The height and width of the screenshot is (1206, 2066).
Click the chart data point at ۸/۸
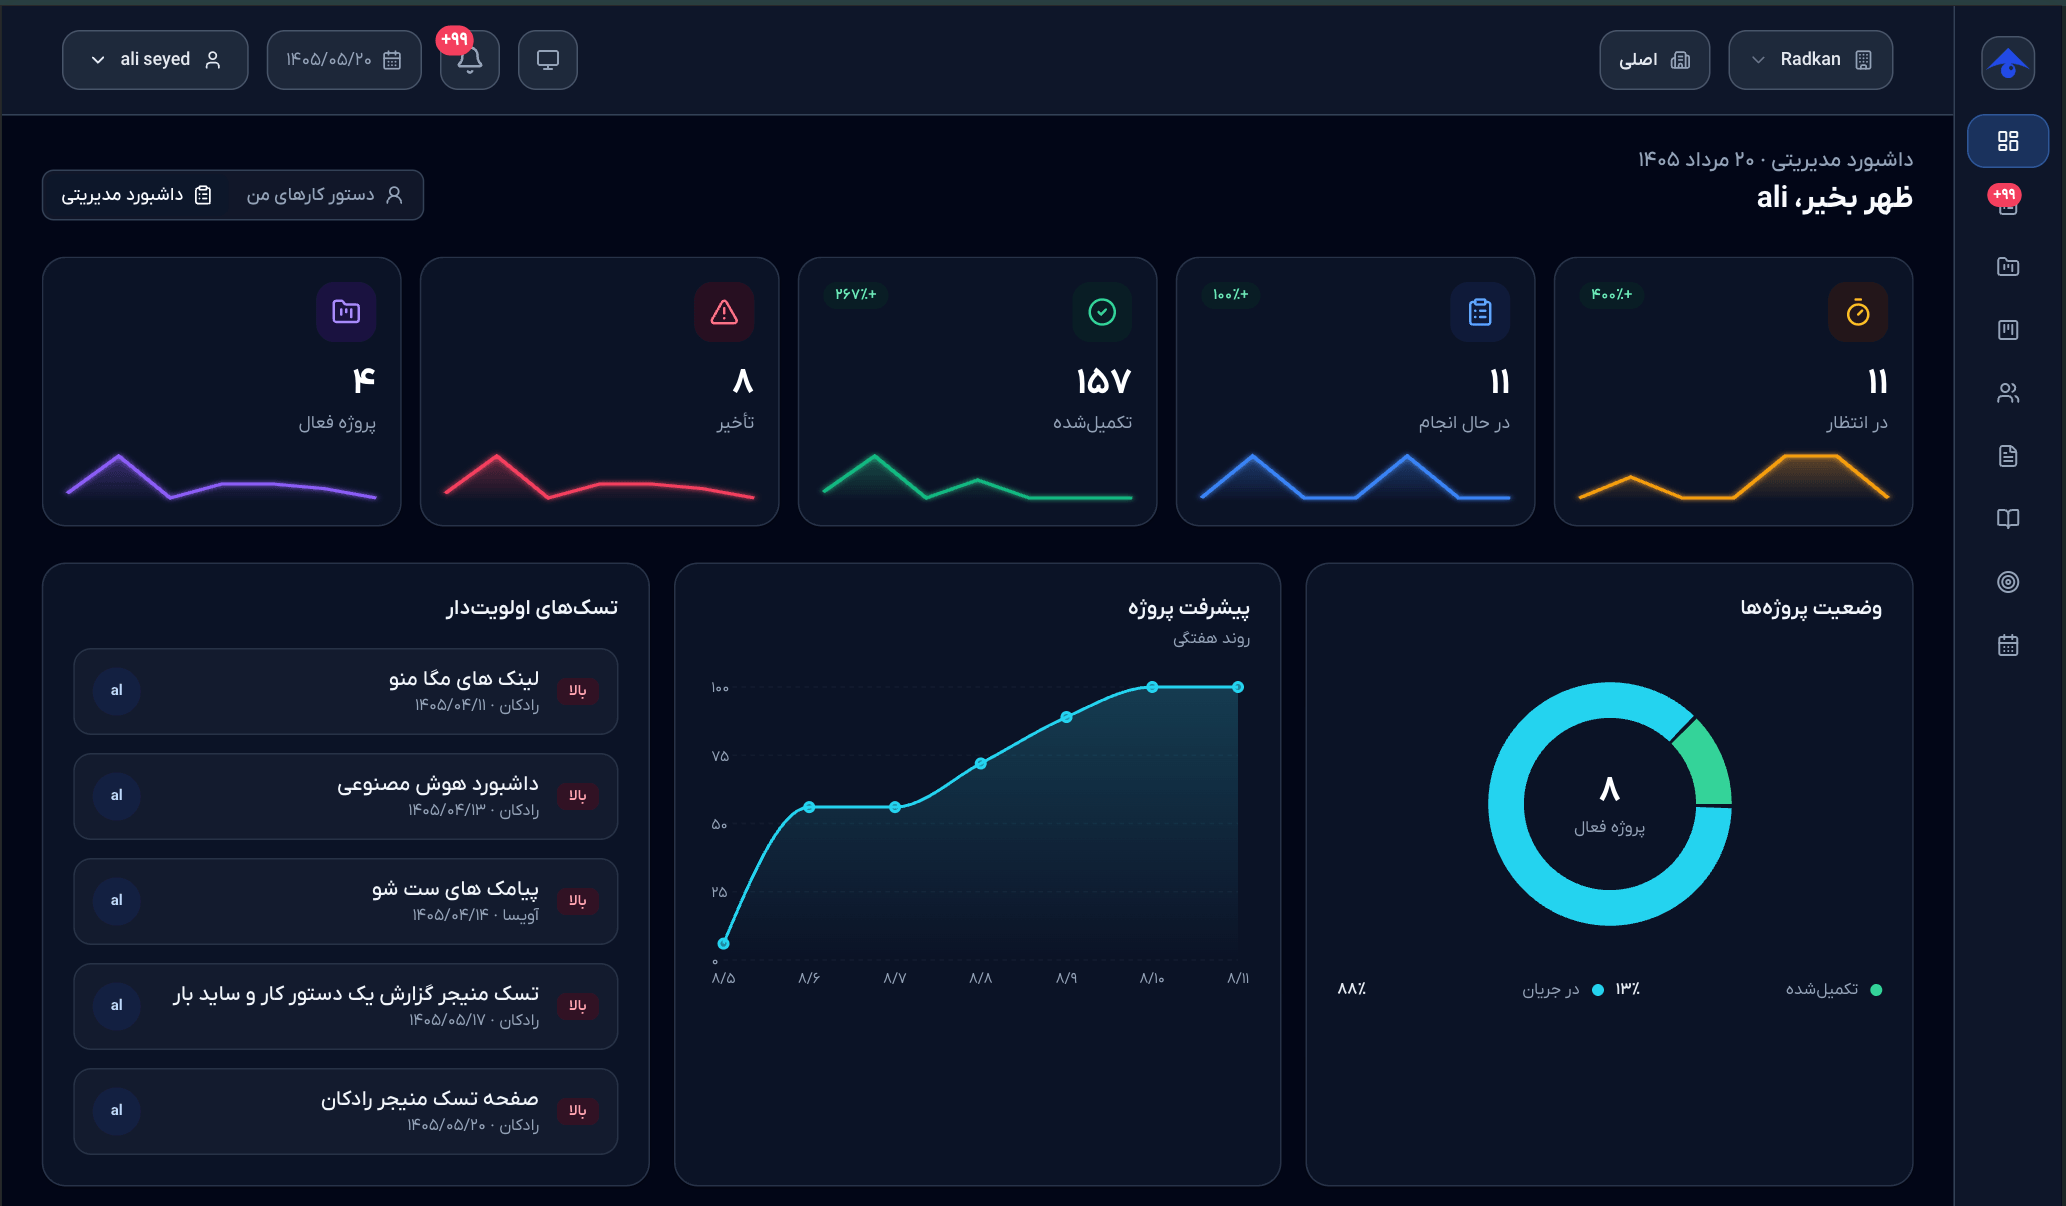(x=981, y=764)
